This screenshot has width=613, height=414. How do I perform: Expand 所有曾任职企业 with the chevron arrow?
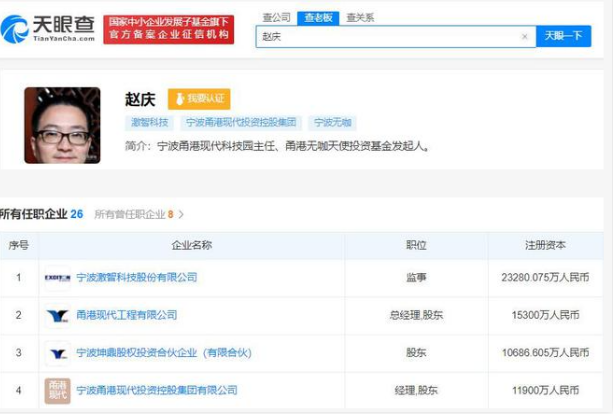point(181,214)
